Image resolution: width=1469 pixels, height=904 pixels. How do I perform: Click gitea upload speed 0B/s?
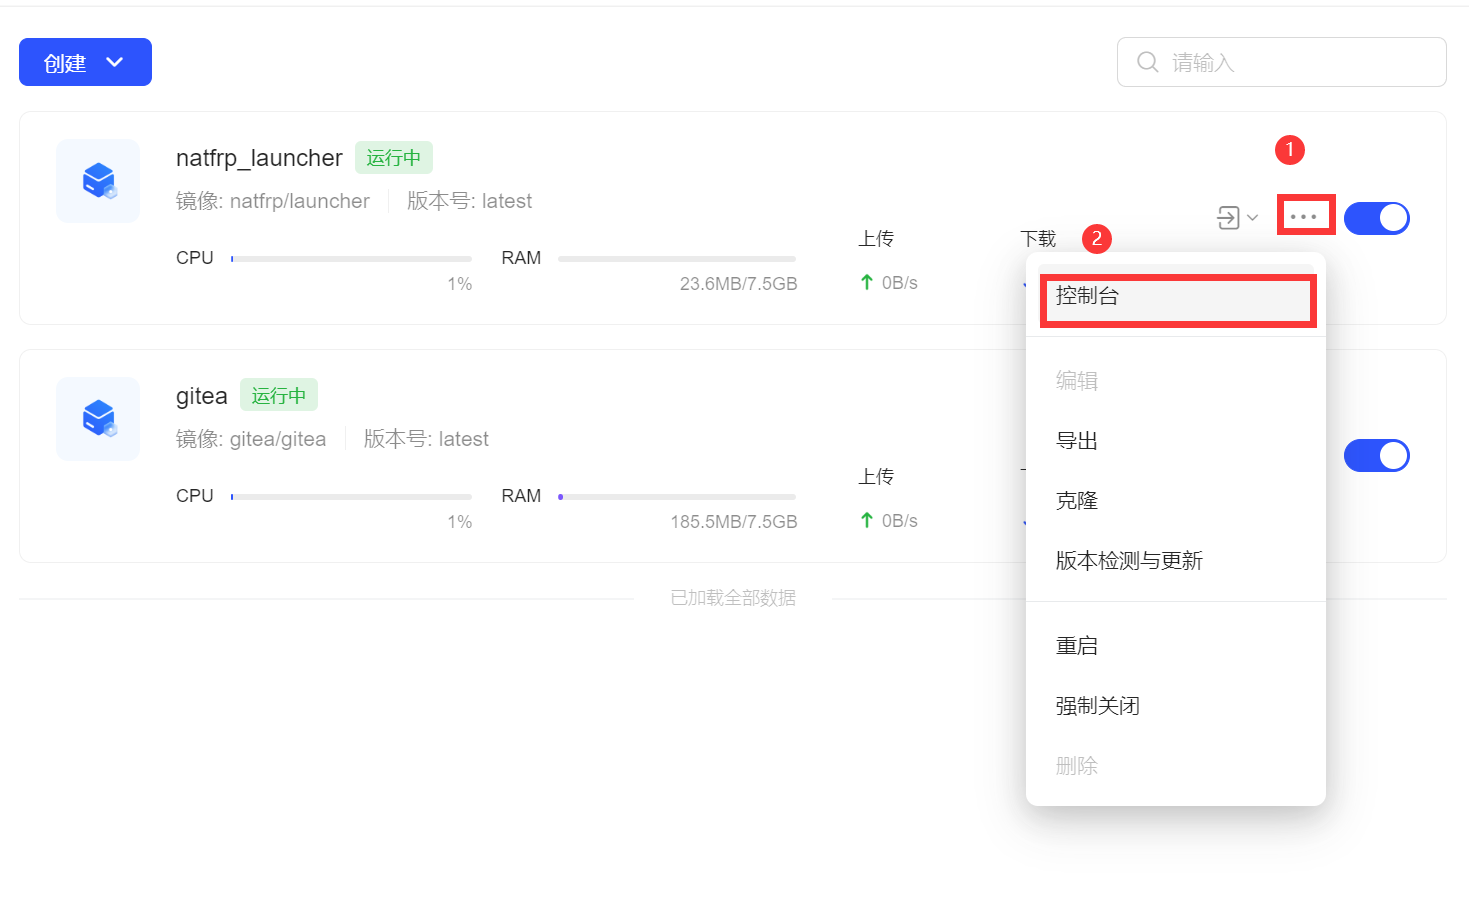point(900,521)
